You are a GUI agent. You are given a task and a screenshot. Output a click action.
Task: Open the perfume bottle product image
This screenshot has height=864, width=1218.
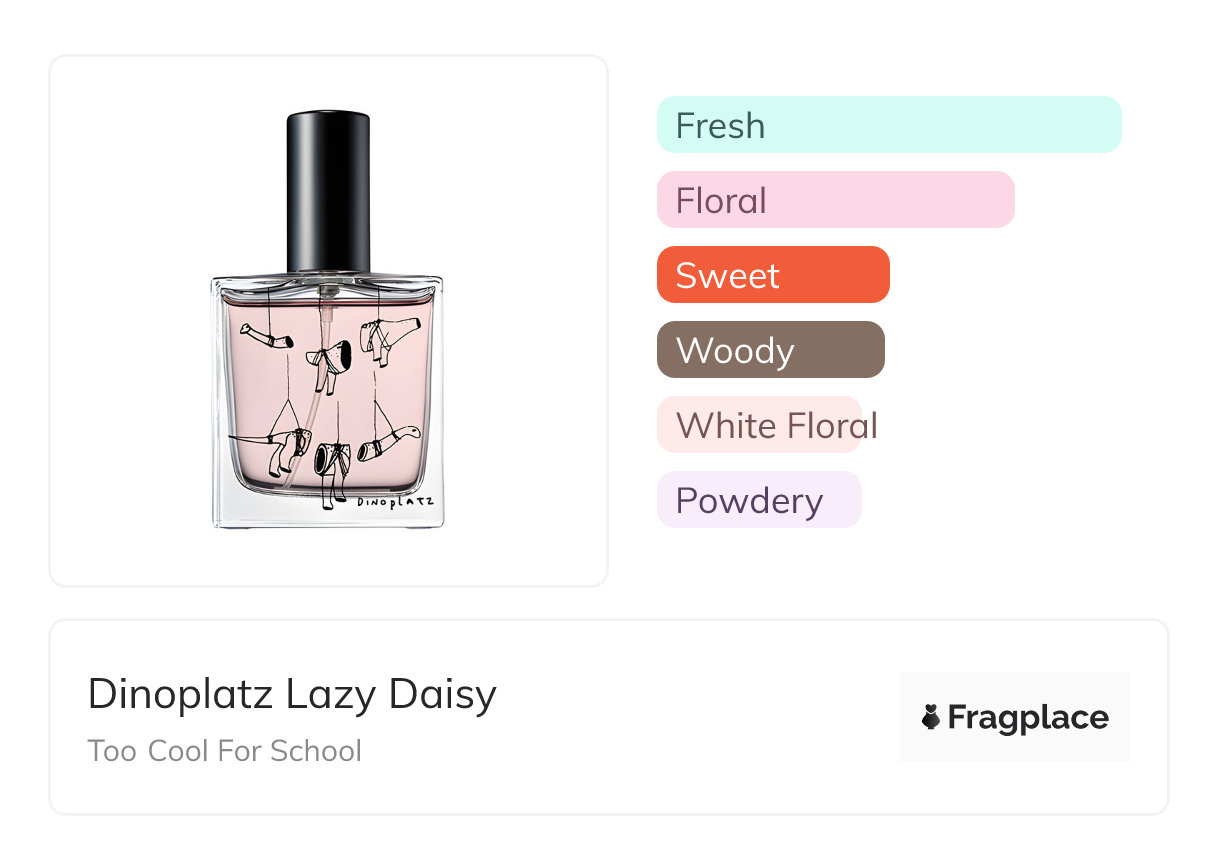[x=328, y=320]
